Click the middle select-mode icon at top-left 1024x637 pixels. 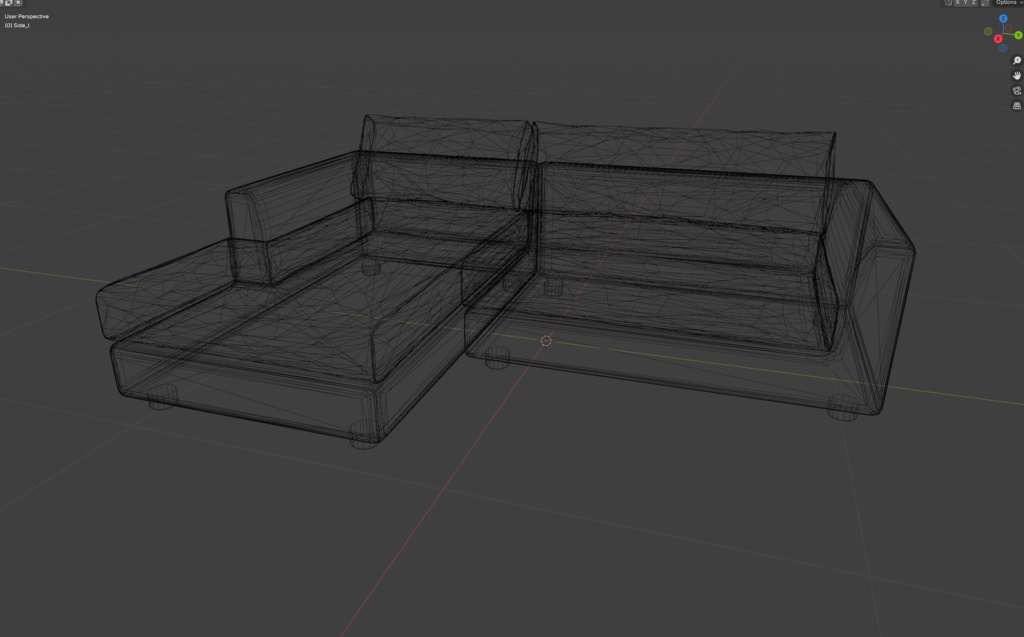9,3
